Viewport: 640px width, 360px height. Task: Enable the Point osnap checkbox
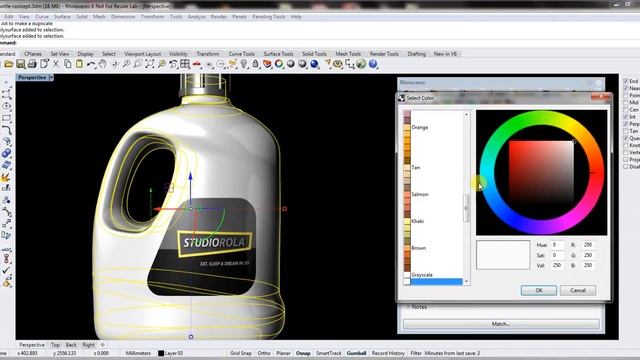point(626,95)
